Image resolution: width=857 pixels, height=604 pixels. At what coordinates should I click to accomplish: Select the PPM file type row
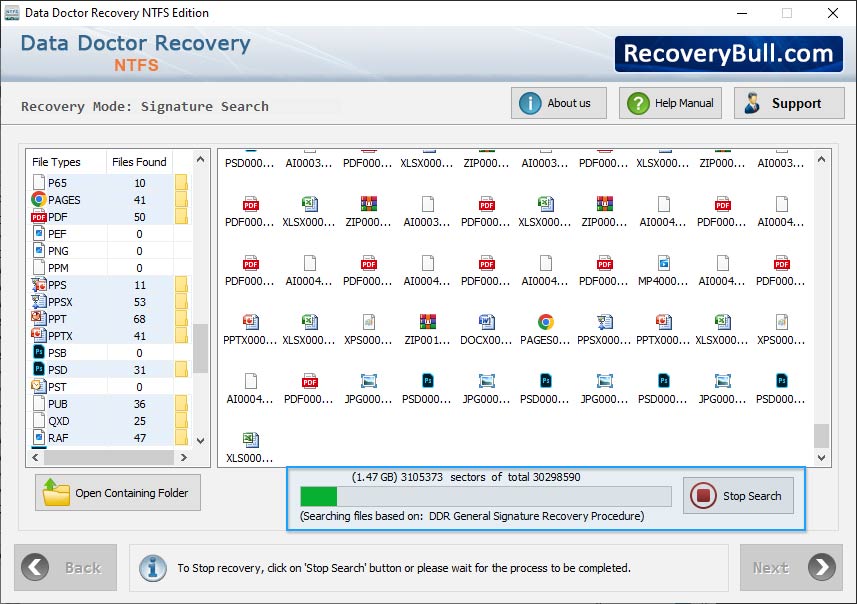tap(109, 268)
